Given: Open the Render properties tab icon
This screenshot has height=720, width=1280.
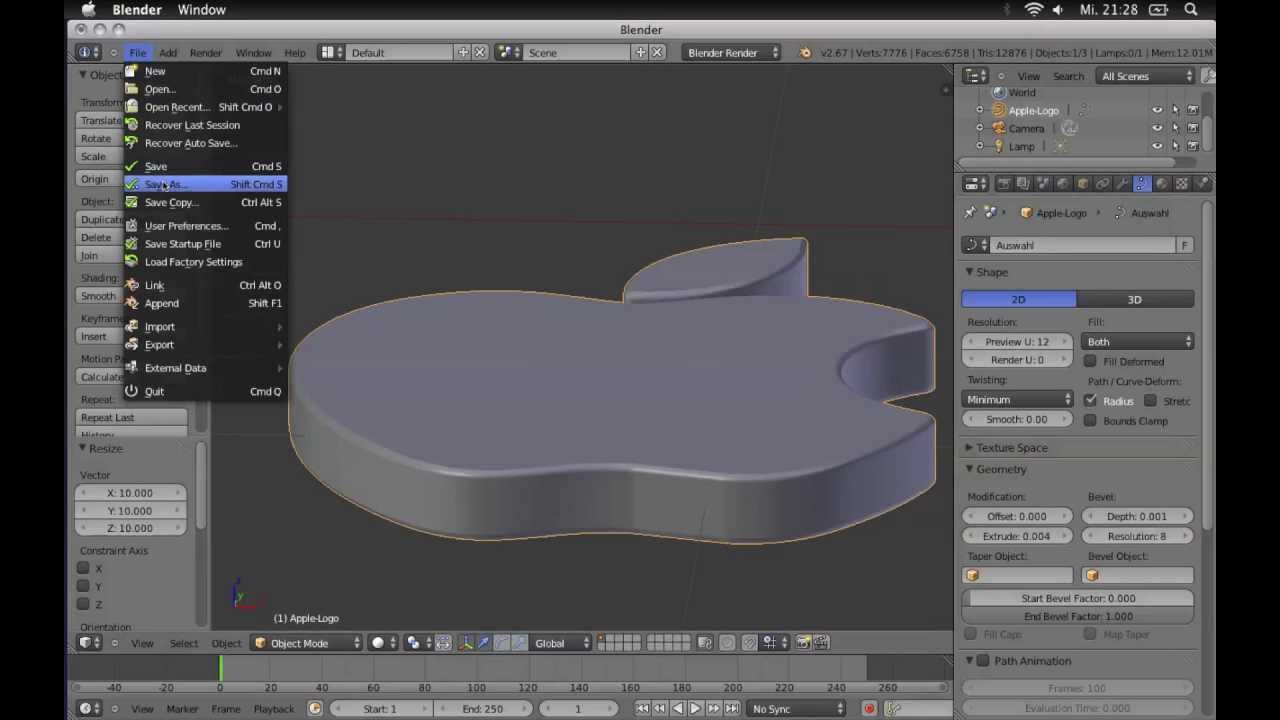Looking at the screenshot, I should [1003, 184].
